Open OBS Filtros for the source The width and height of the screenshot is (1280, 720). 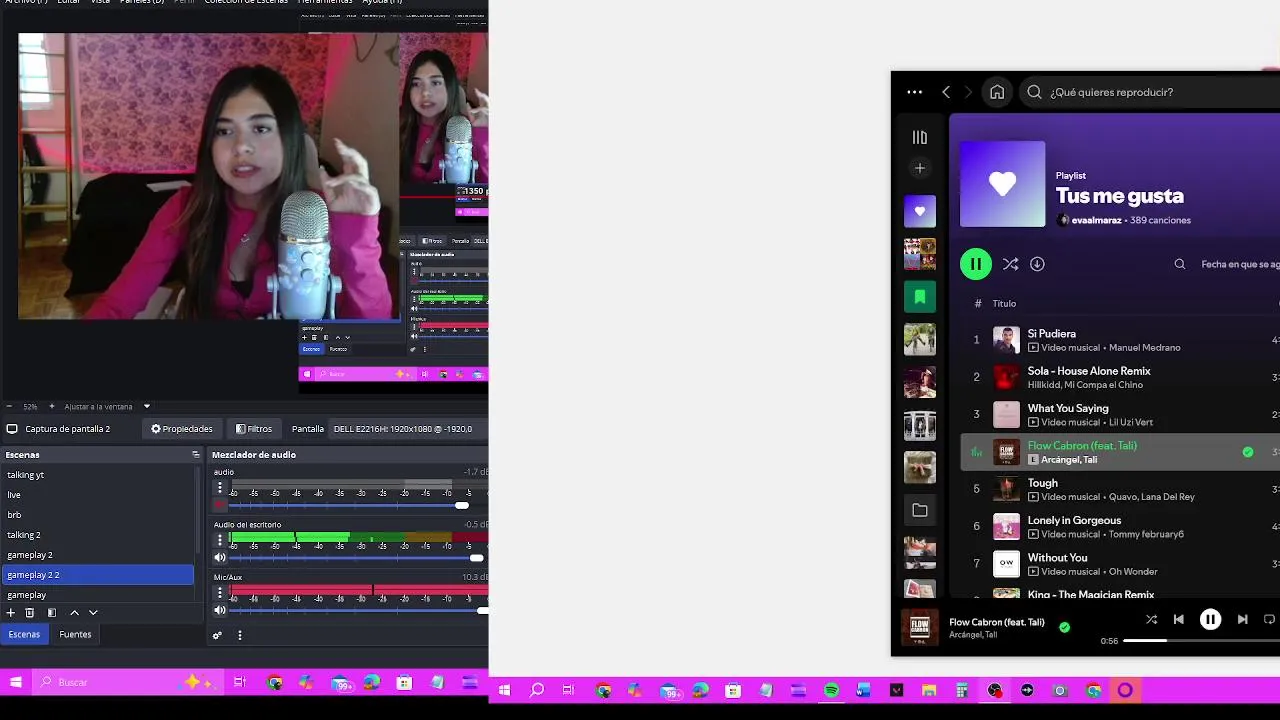254,429
